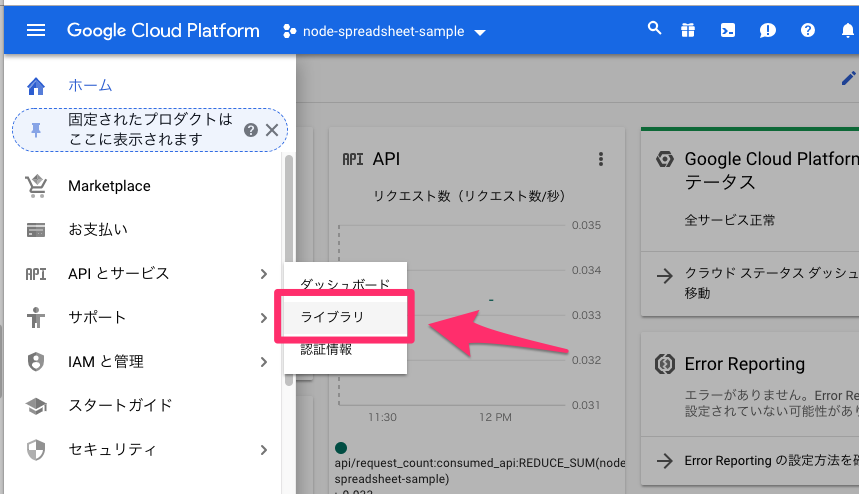859x494 pixels.
Task: Open help for pinned products hint
Action: [x=251, y=130]
